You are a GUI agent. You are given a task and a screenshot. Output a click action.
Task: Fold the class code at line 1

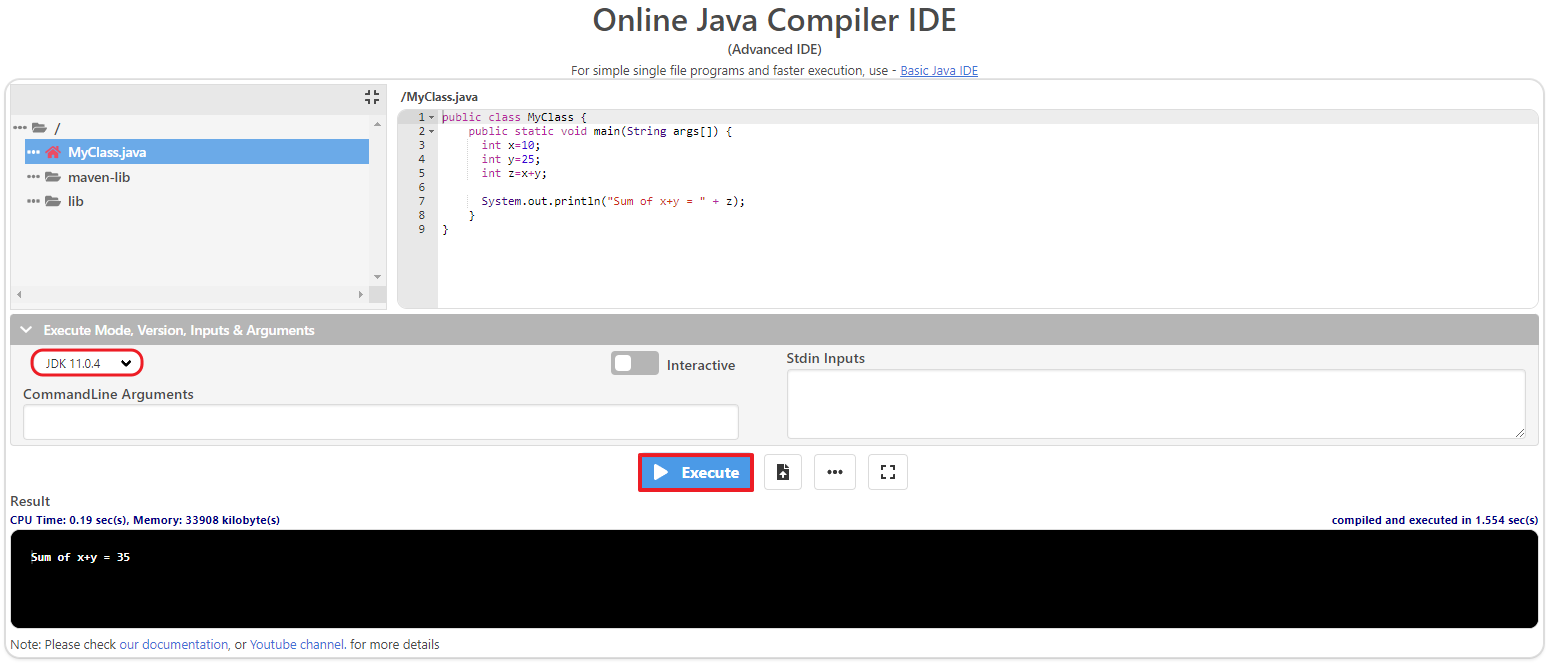pyautogui.click(x=431, y=117)
